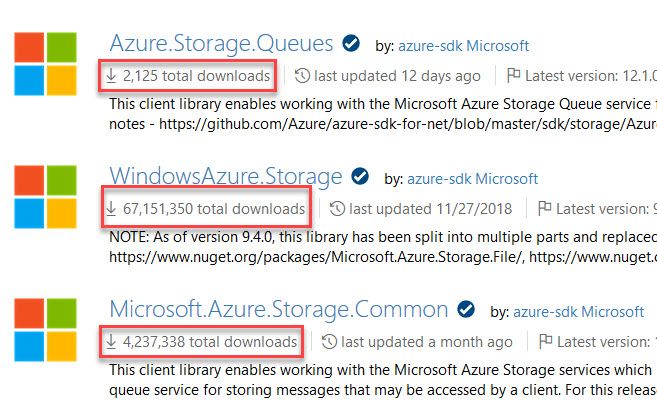The image size is (657, 408).
Task: Click '67,151,350 total downloads' text
Action: coord(214,208)
